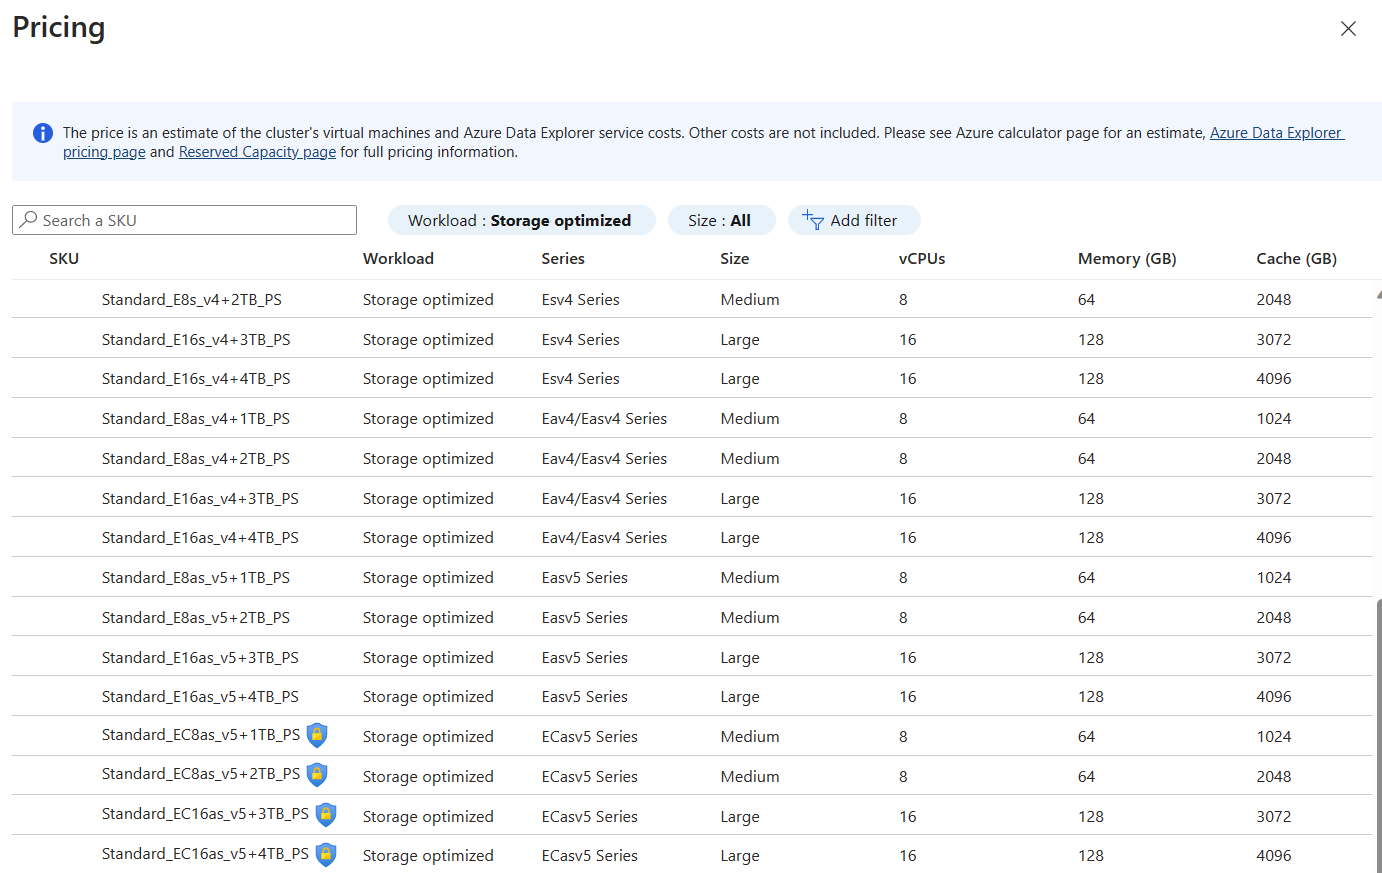Open the Reserved Capacity page link
The height and width of the screenshot is (873, 1382).
point(257,152)
